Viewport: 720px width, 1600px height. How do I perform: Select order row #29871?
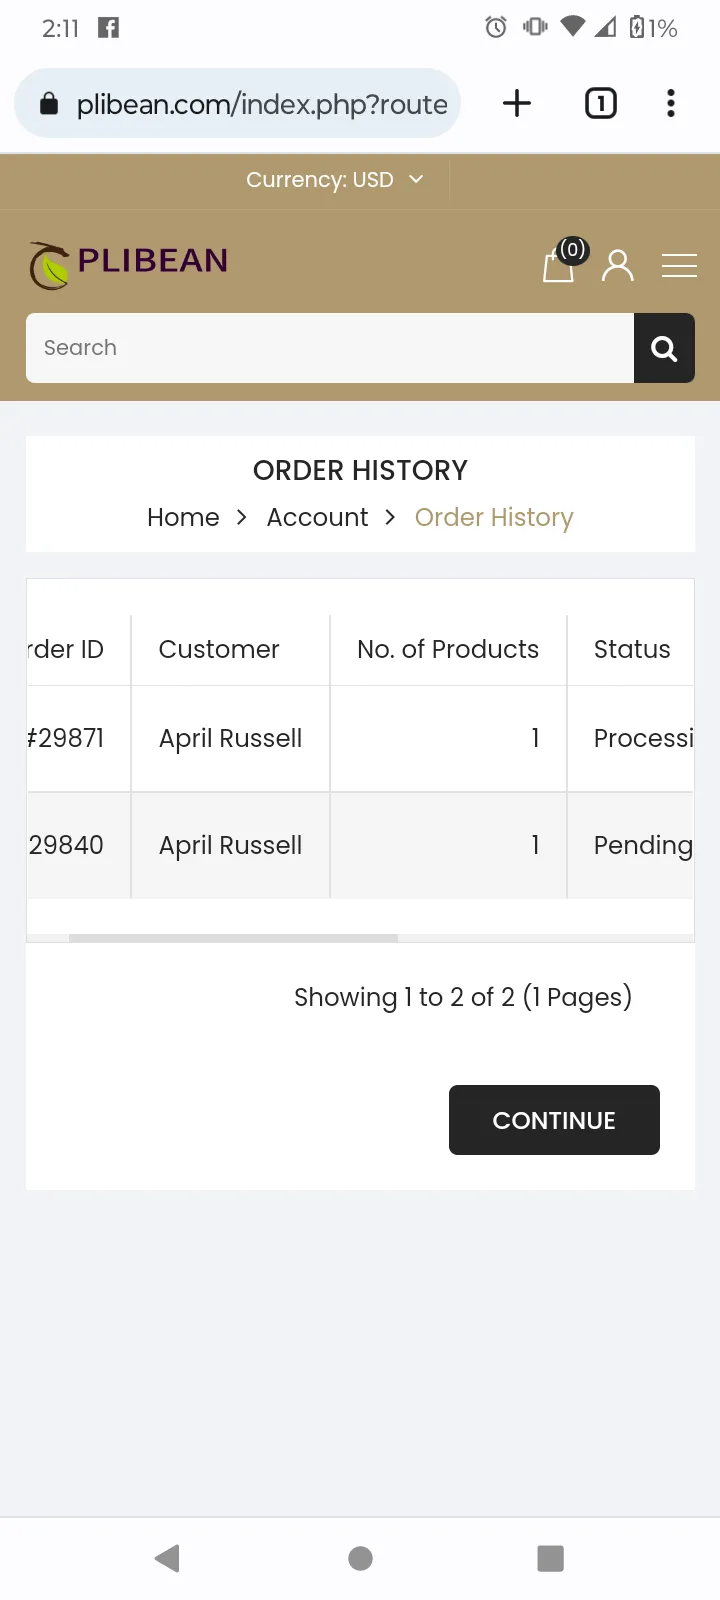pyautogui.click(x=360, y=739)
